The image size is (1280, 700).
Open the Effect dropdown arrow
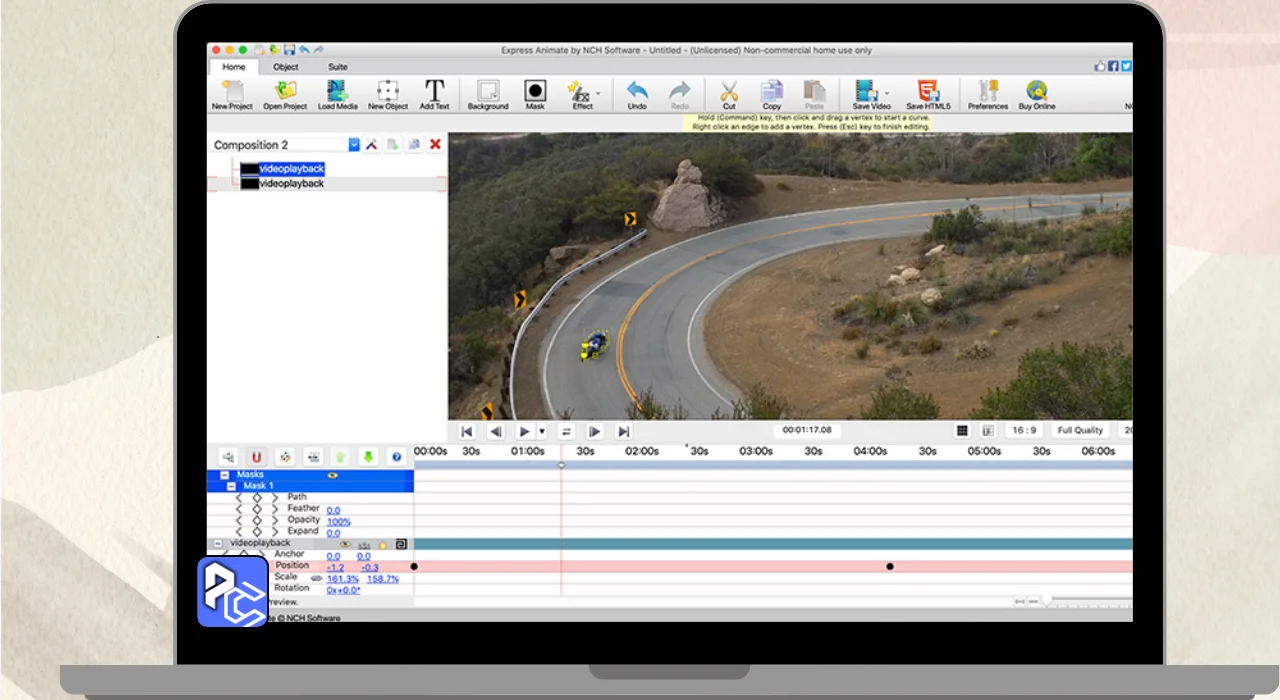click(x=599, y=93)
